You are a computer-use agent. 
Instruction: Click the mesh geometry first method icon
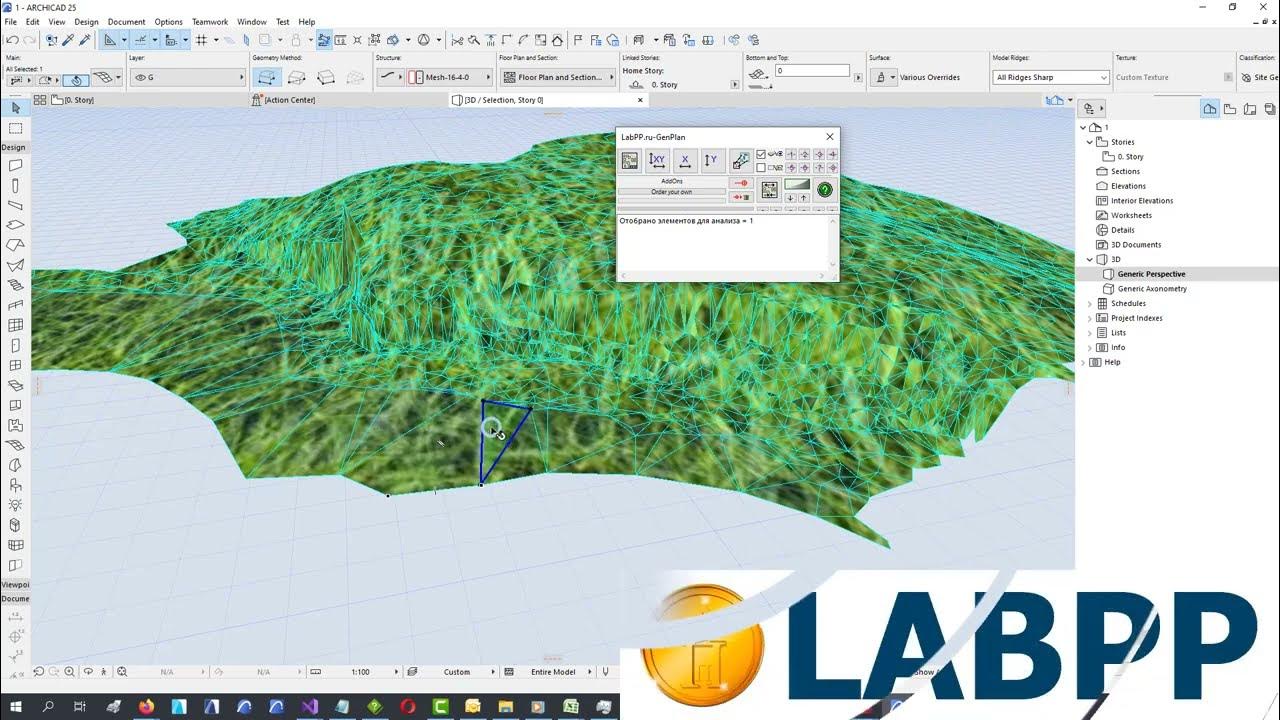click(x=267, y=77)
